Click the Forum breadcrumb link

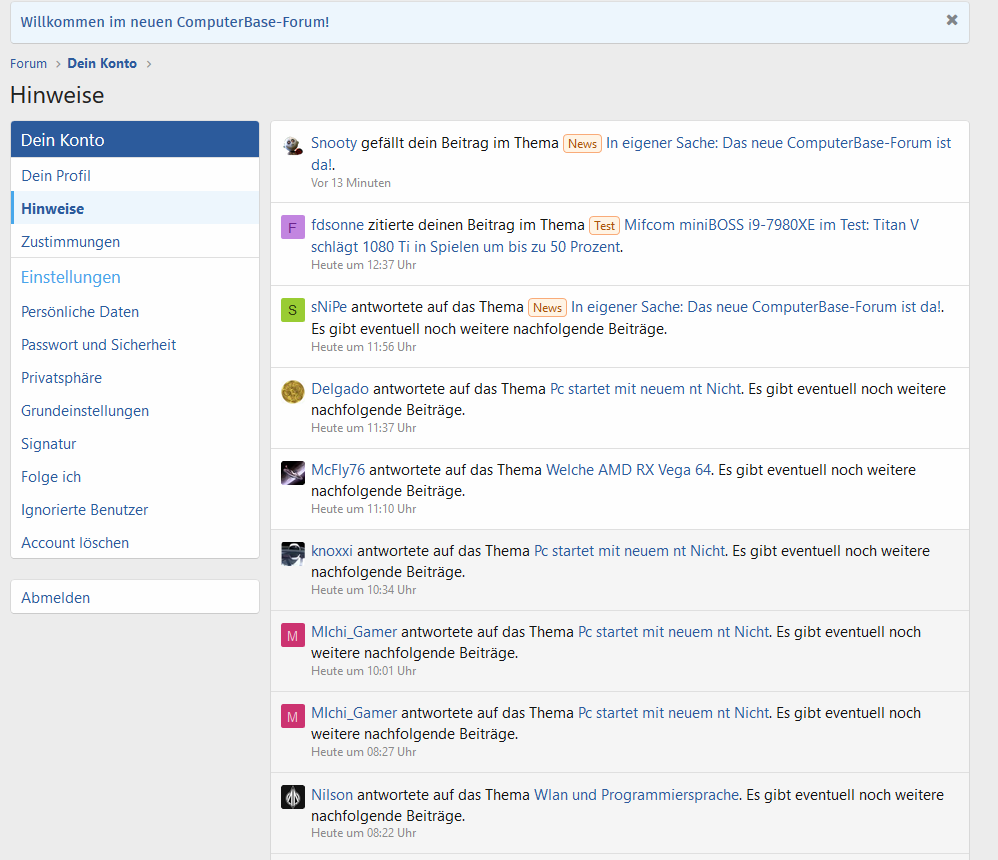pyautogui.click(x=29, y=64)
